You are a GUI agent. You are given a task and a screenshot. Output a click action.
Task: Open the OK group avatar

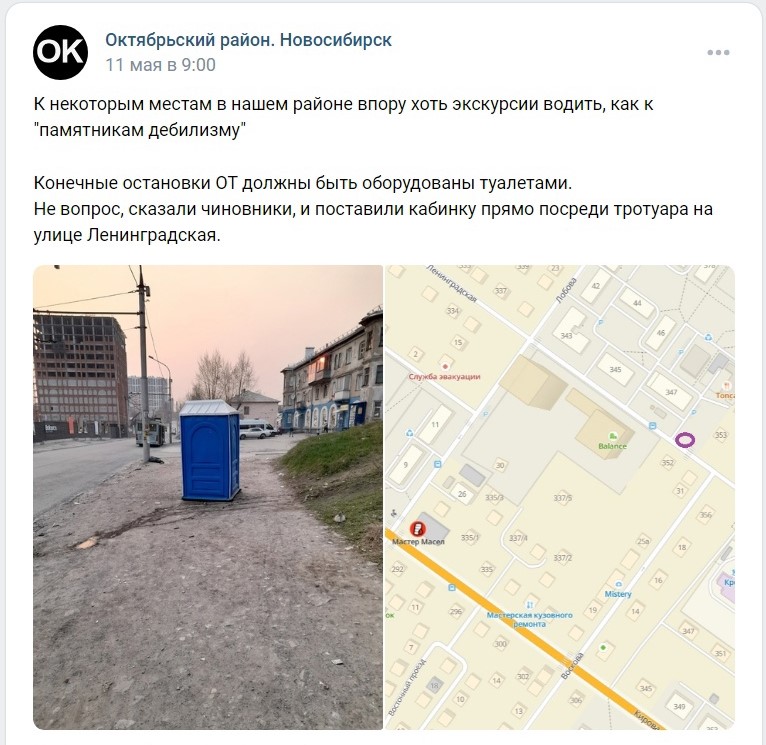click(61, 52)
